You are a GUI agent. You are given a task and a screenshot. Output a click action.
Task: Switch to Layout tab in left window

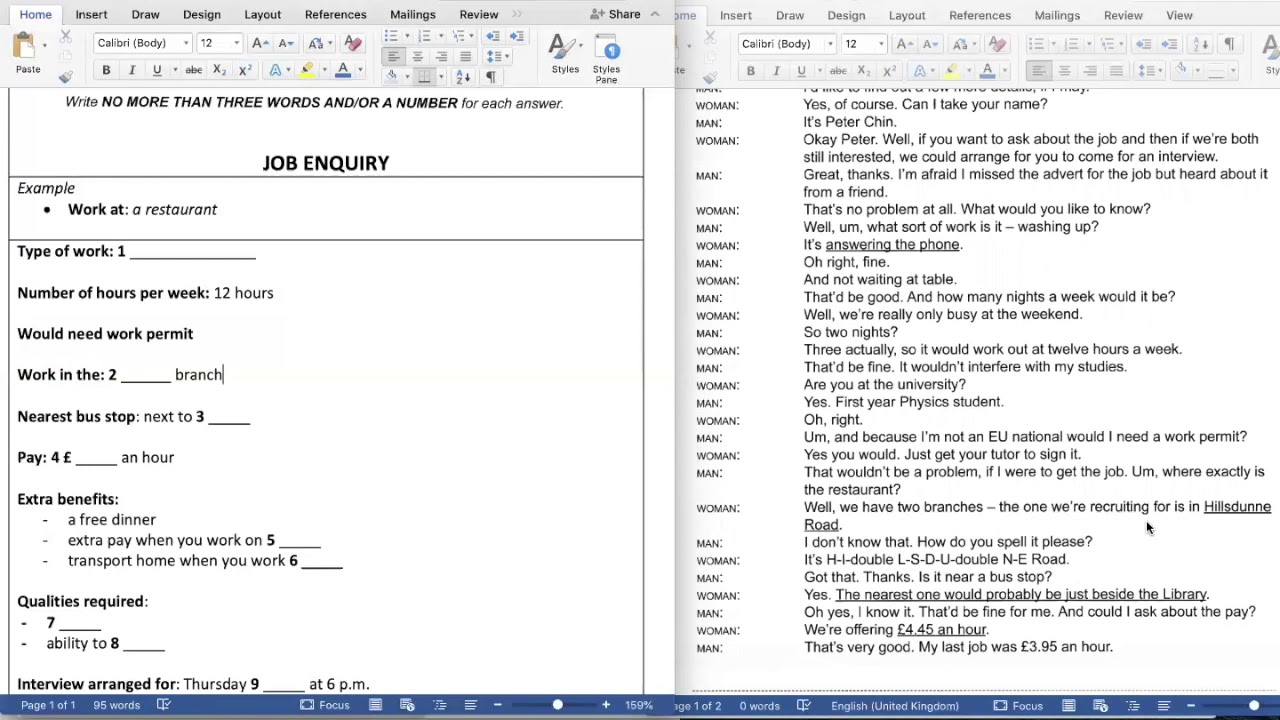(x=262, y=14)
